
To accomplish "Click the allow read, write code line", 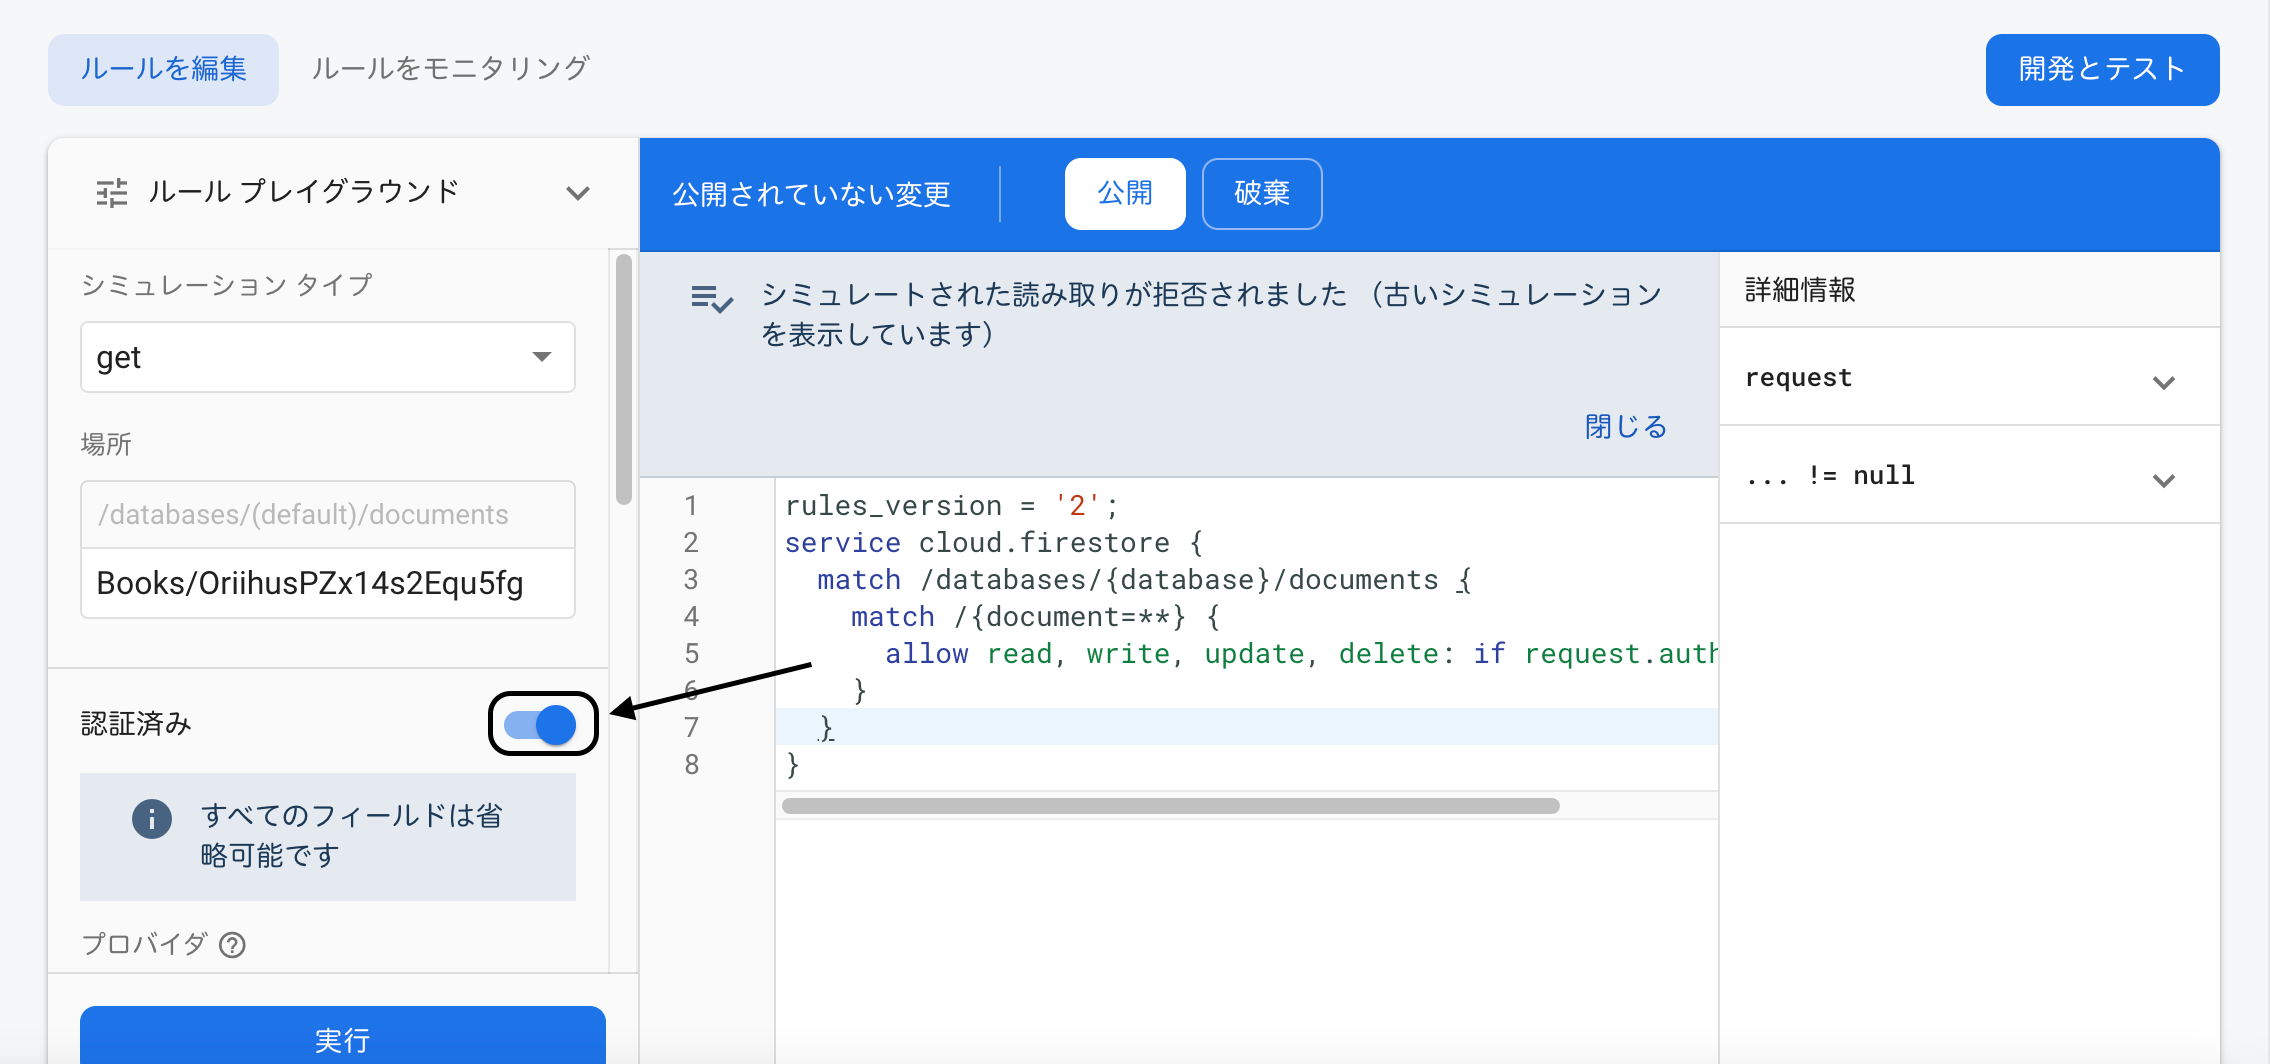I will 1301,654.
